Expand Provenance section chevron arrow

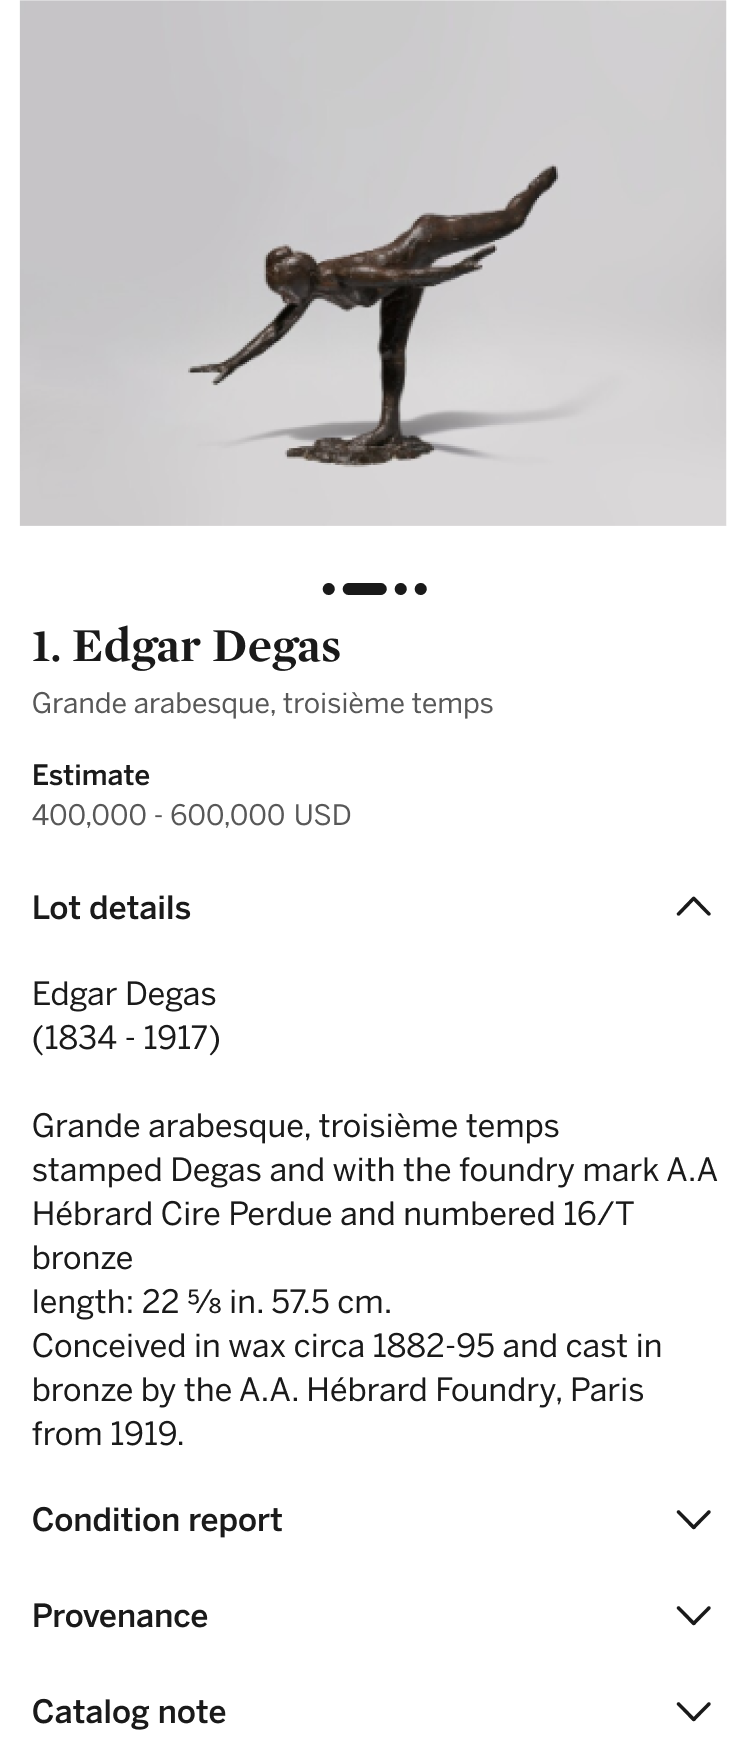coord(693,1616)
